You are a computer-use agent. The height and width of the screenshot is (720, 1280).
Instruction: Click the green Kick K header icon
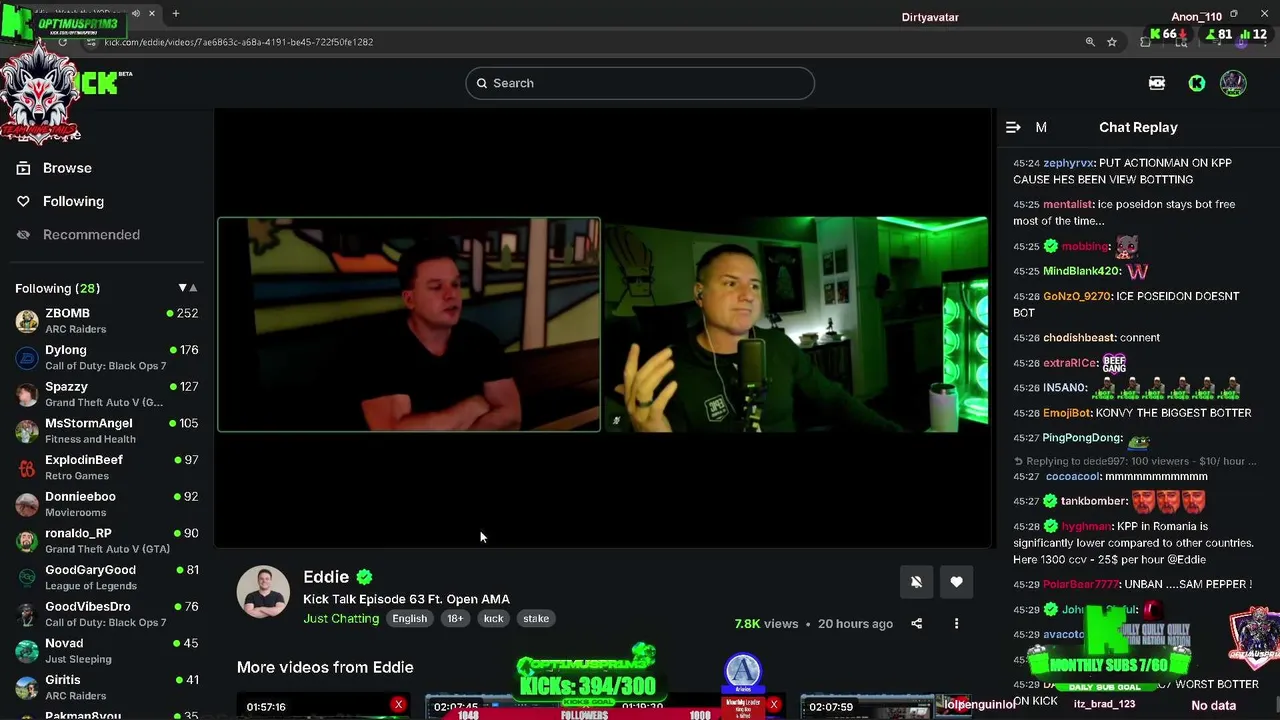pos(1196,83)
